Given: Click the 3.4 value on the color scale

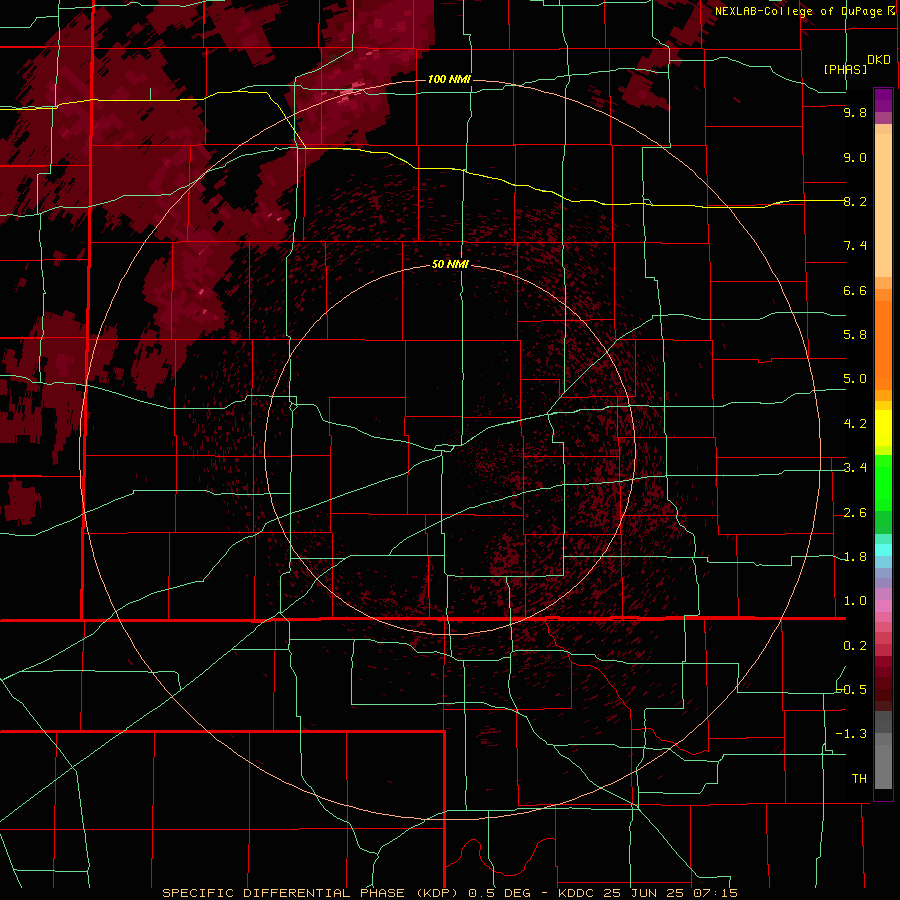Looking at the screenshot, I should tap(855, 468).
